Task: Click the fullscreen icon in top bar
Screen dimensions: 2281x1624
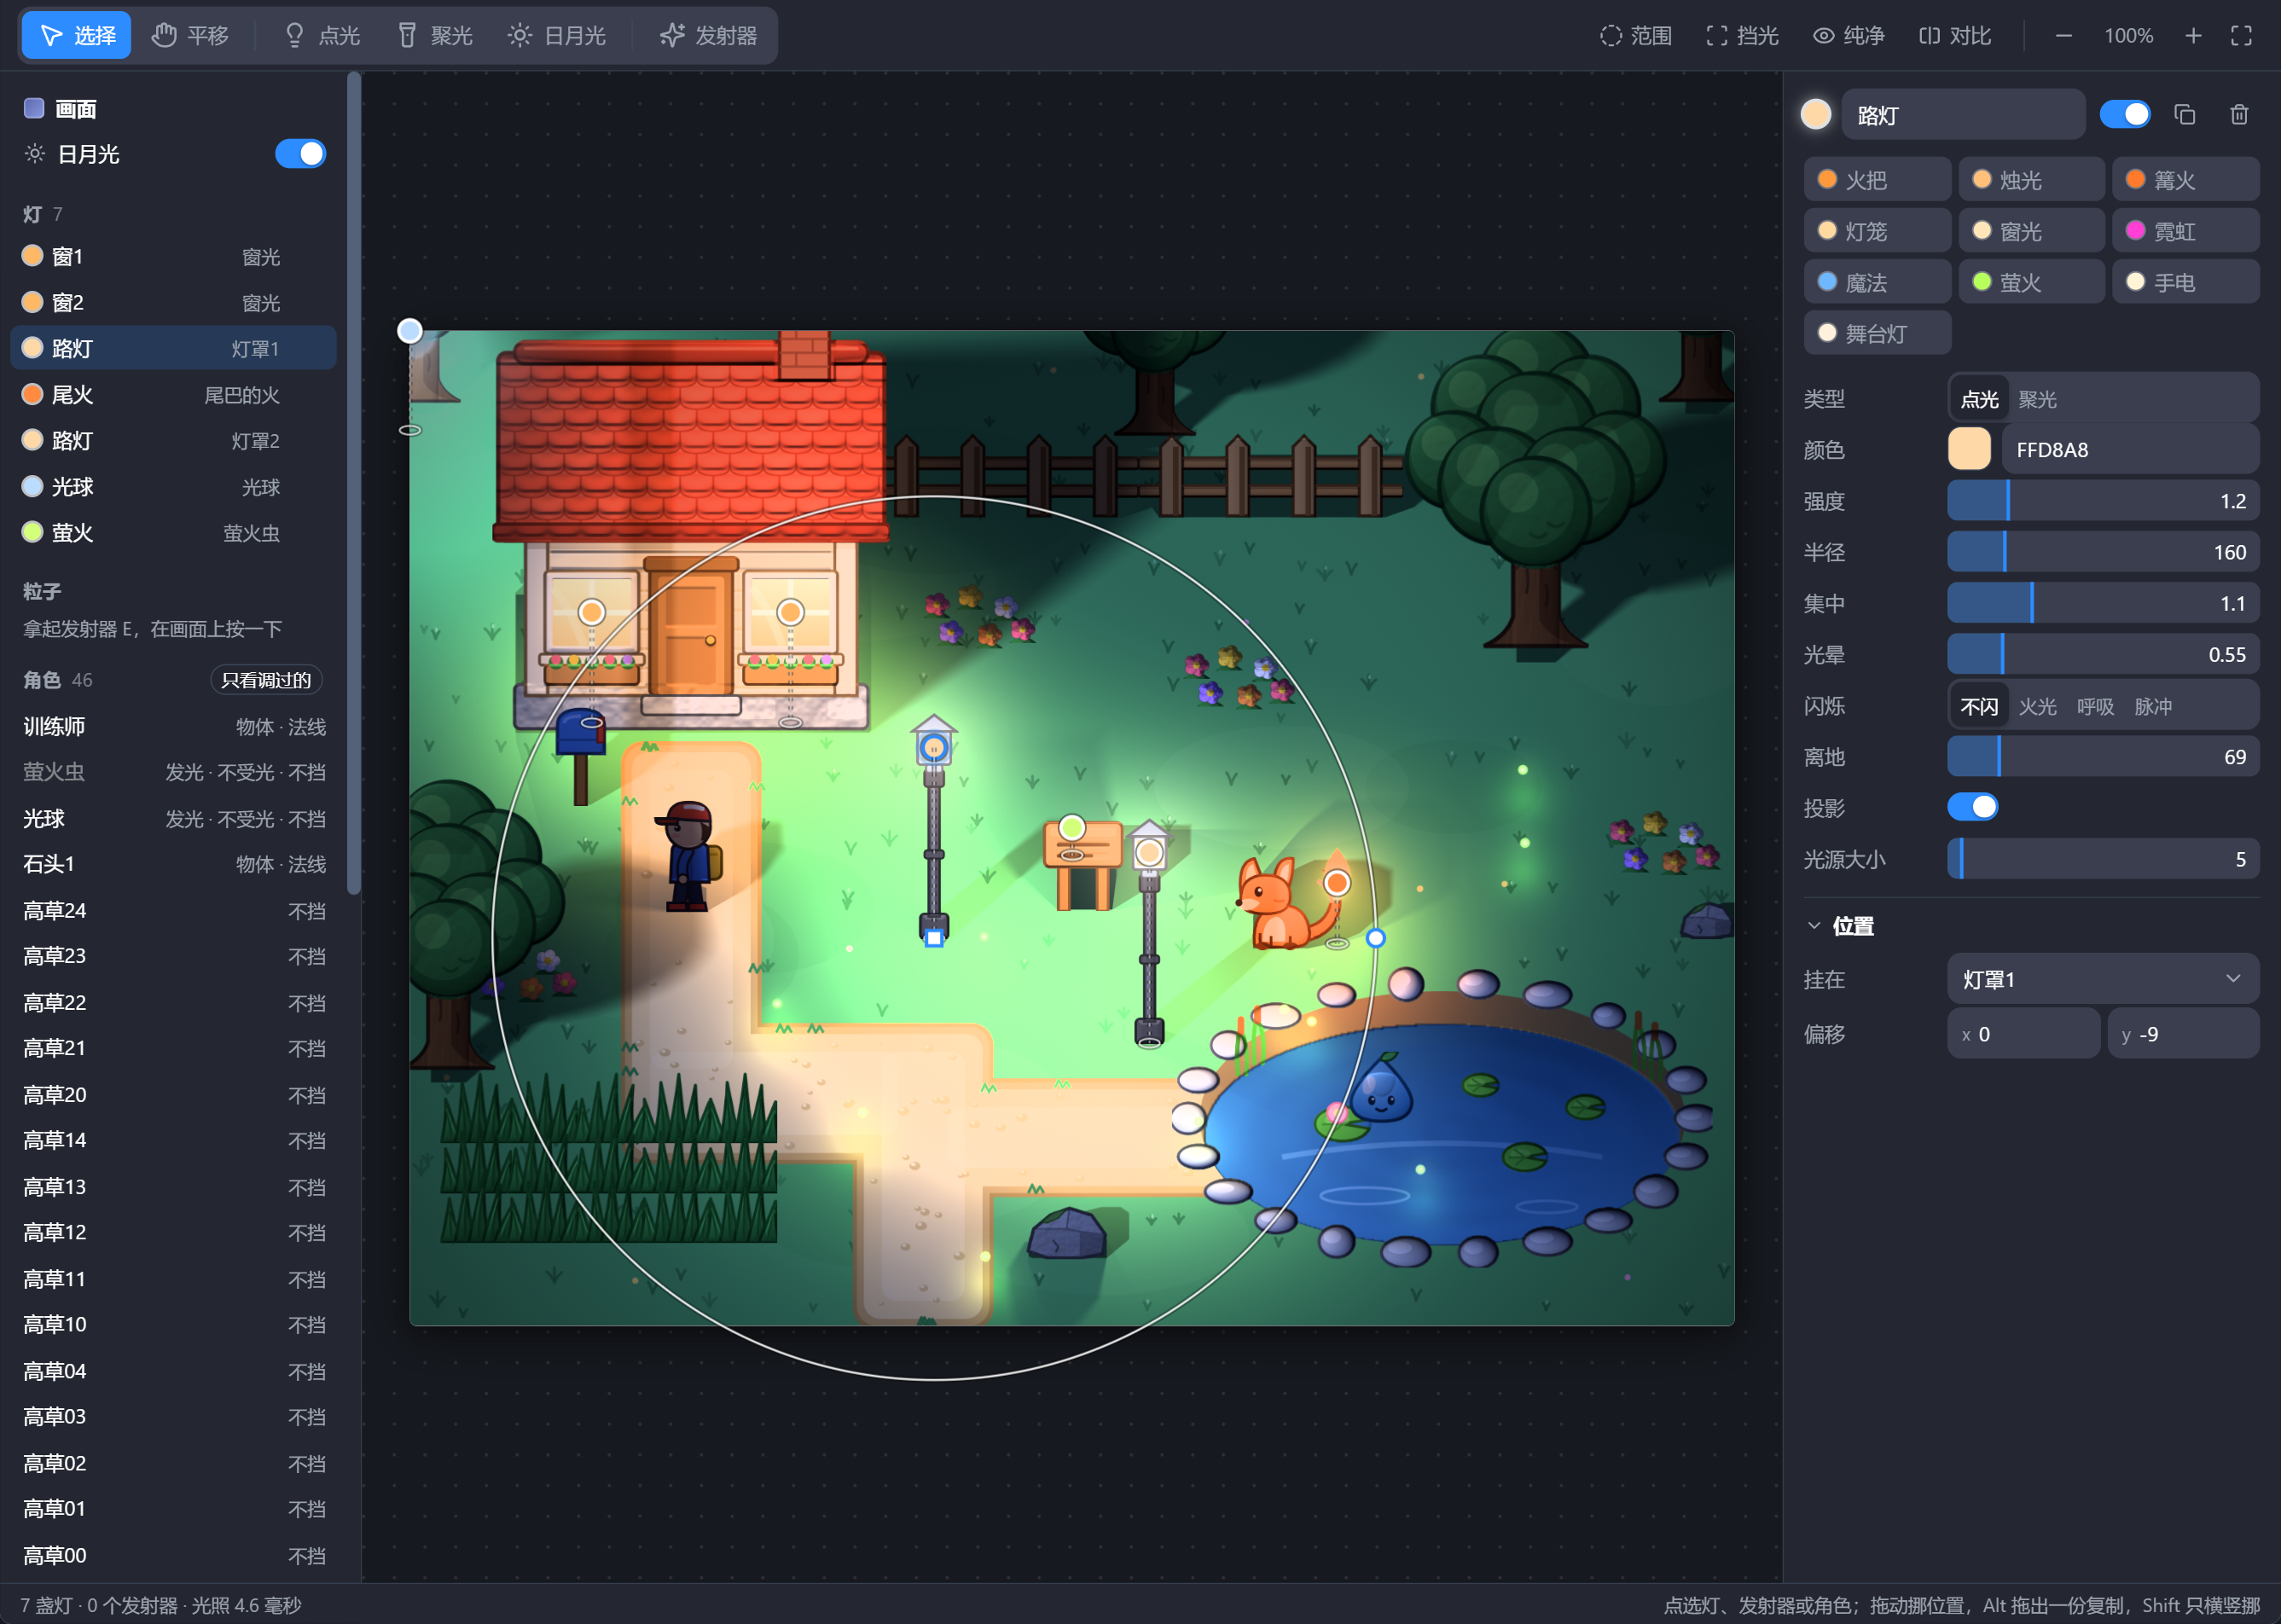Action: pos(2241,36)
